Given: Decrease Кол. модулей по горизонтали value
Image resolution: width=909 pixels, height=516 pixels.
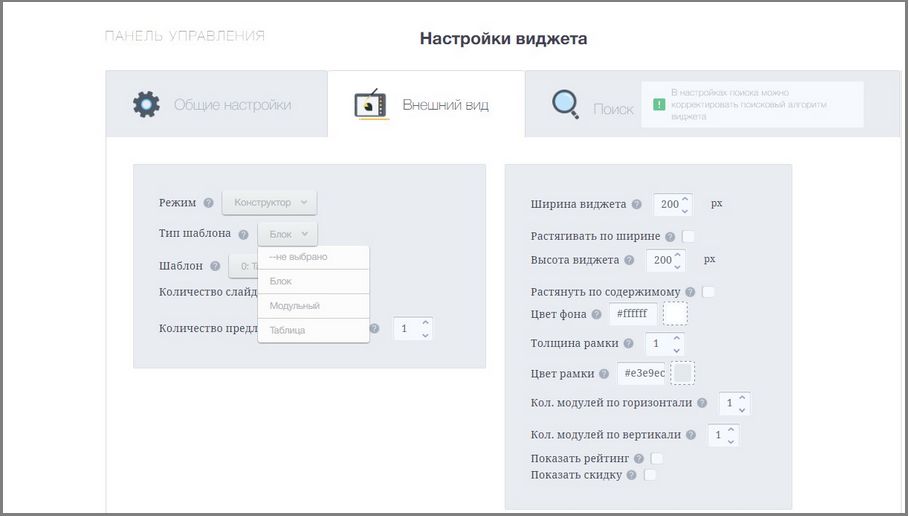Looking at the screenshot, I should click(742, 410).
